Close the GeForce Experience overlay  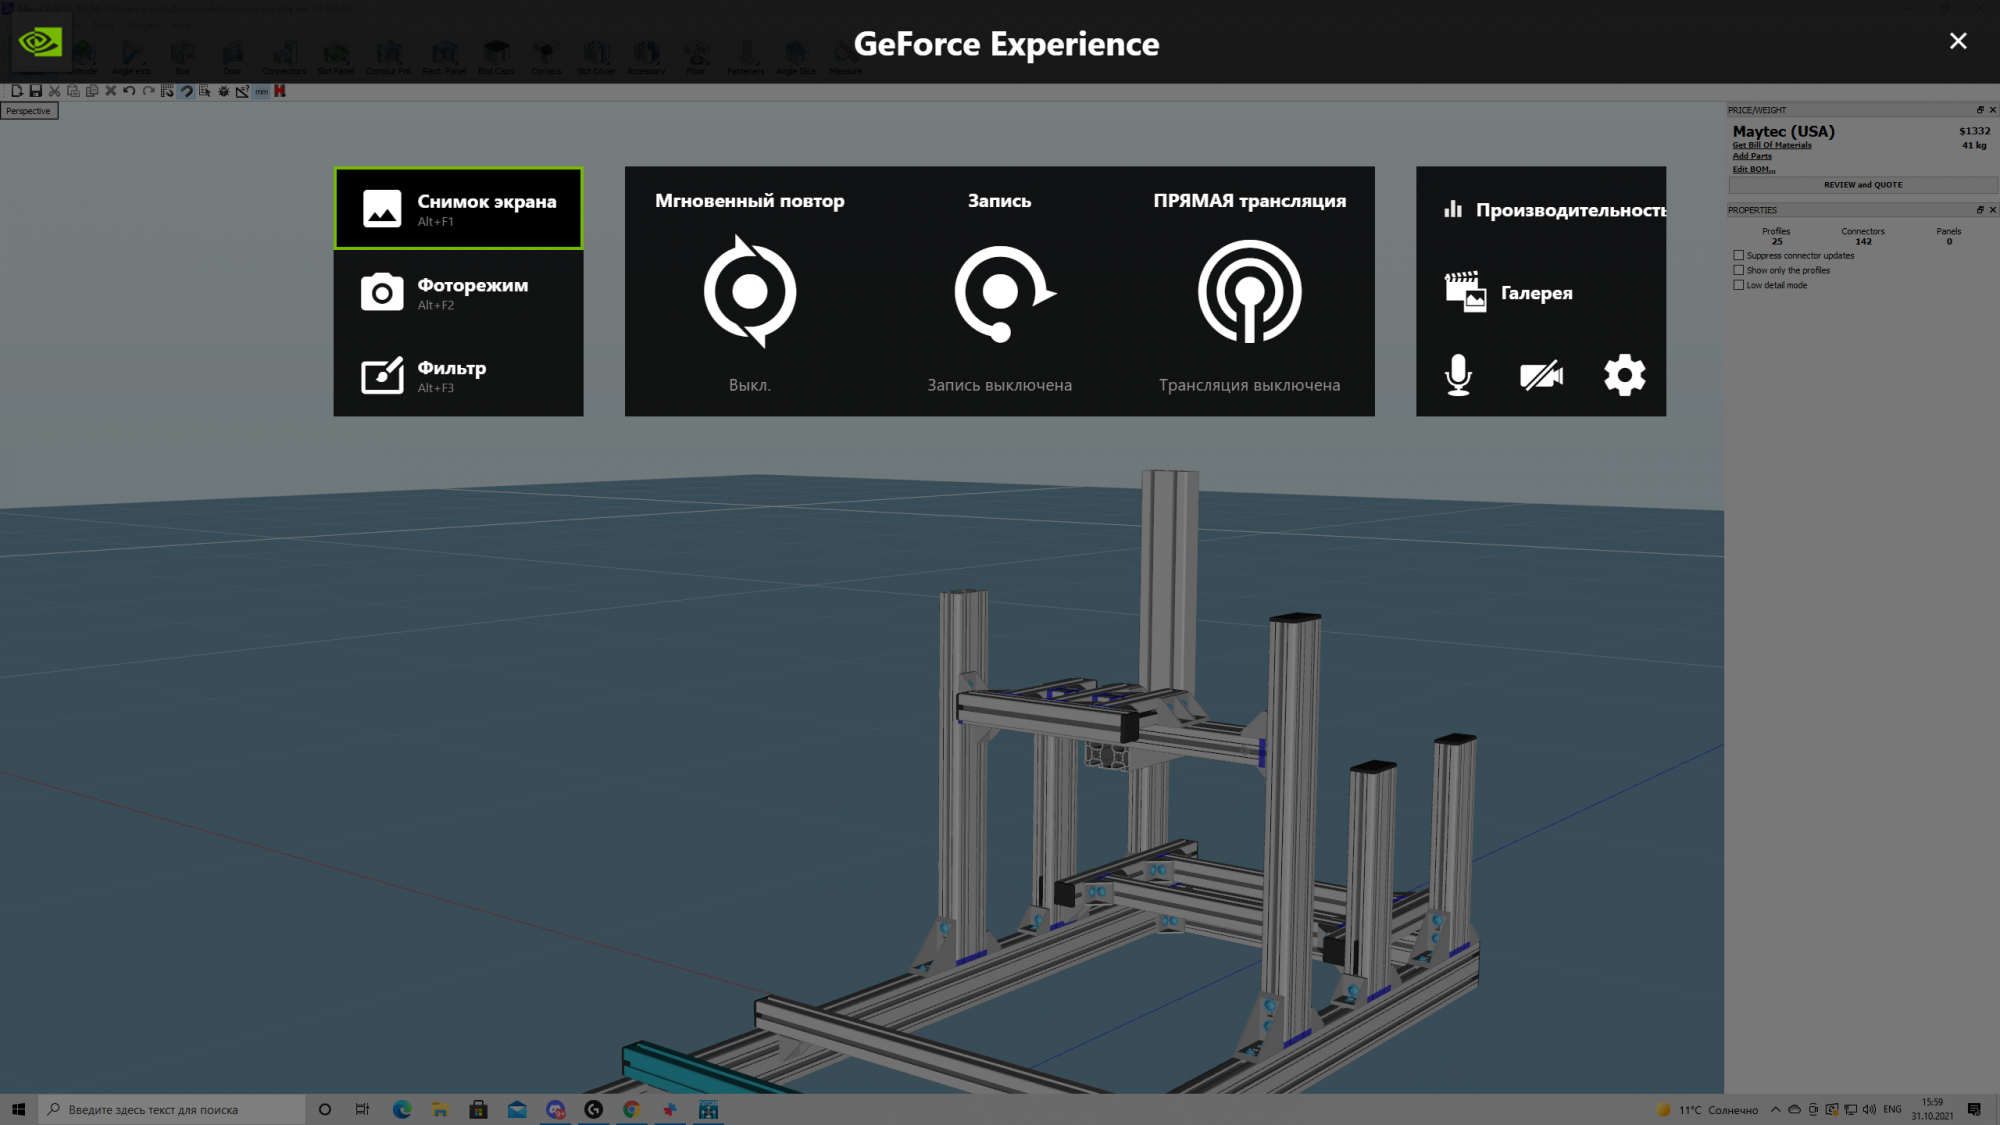(1957, 41)
